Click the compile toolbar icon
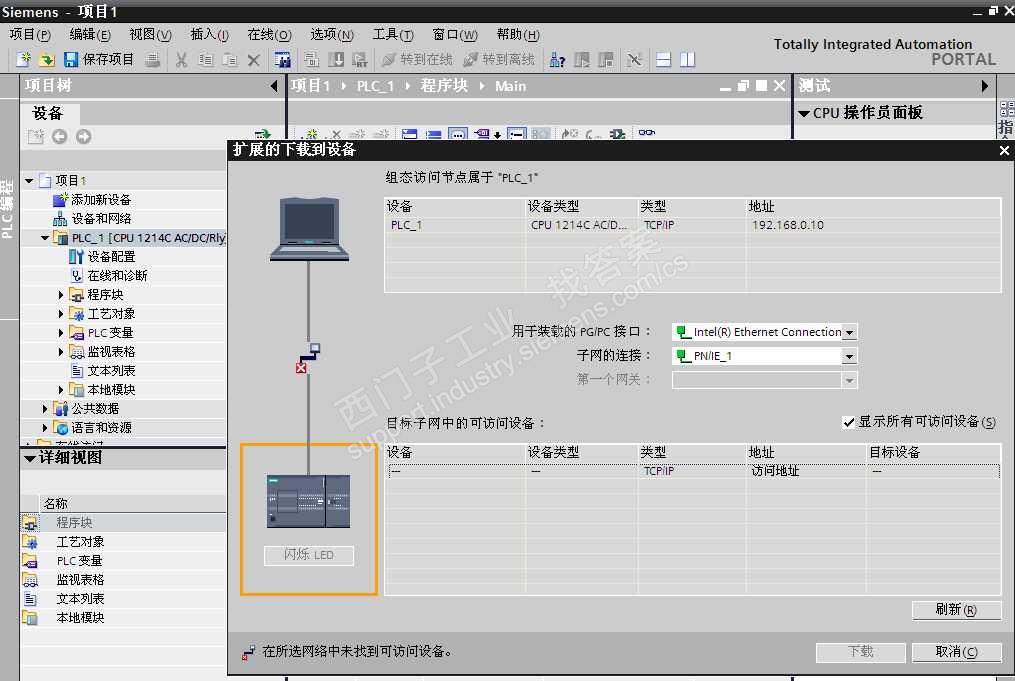This screenshot has width=1015, height=681. (x=312, y=60)
